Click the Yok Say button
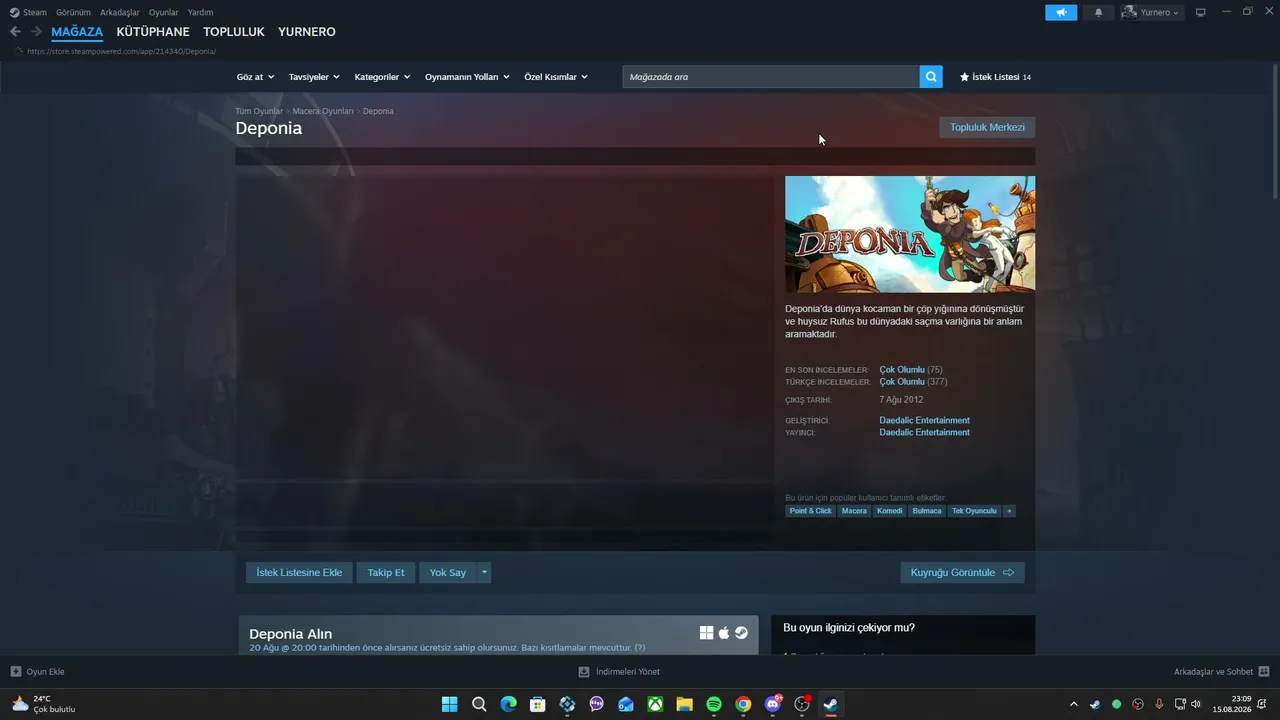 point(448,573)
